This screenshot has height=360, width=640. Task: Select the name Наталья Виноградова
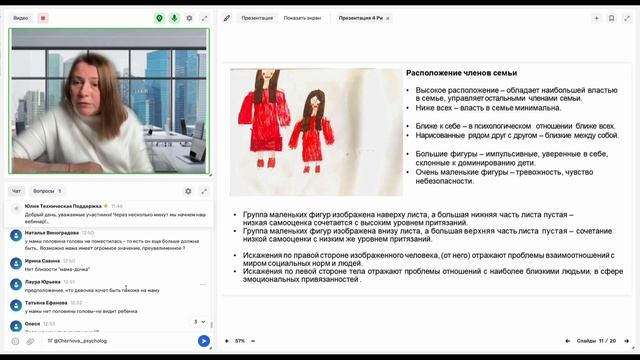(52, 233)
